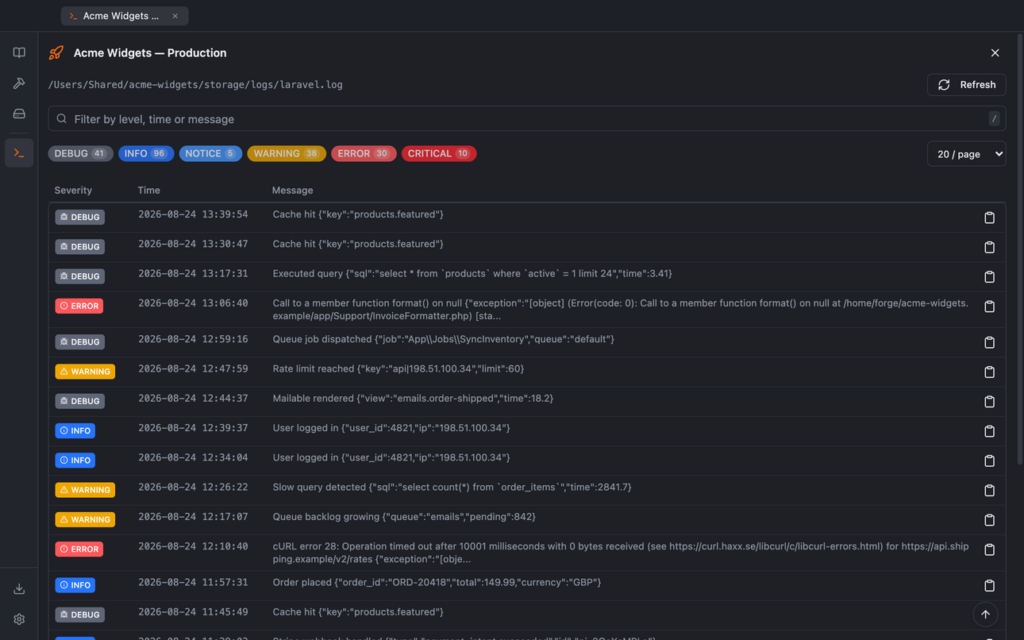This screenshot has height=640, width=1024.
Task: Toggle the ERROR level filter
Action: point(364,153)
